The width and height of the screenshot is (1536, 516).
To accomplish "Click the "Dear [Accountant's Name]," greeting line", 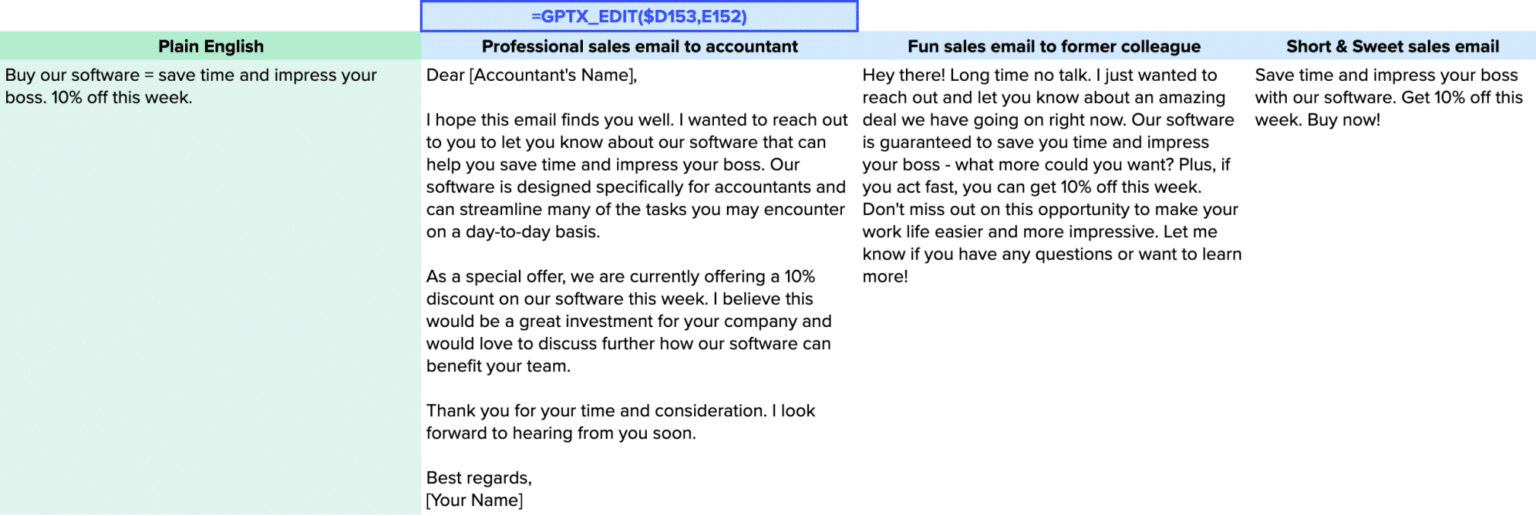I will [531, 76].
